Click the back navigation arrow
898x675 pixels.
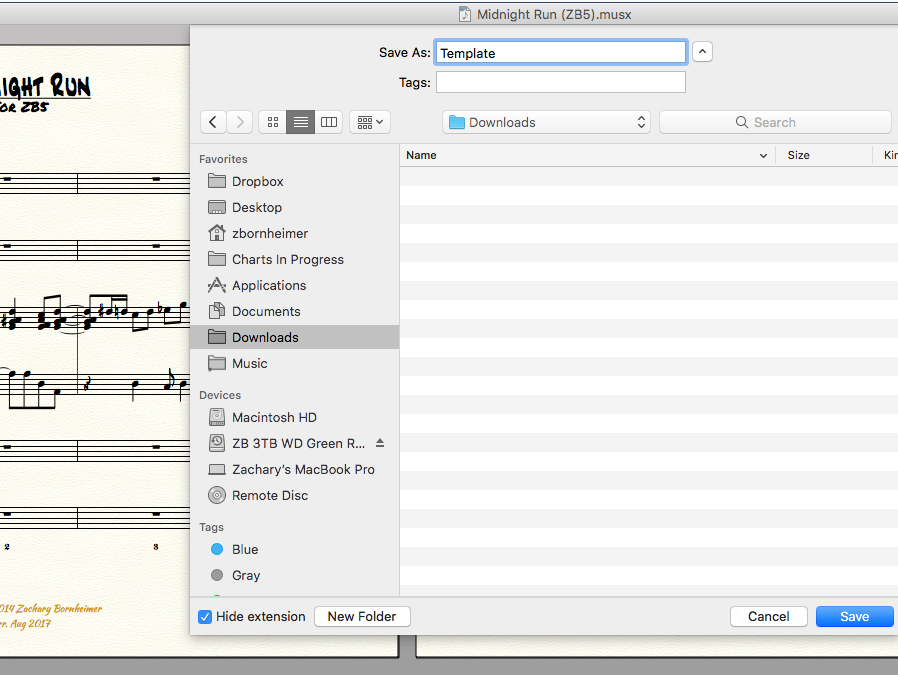click(x=213, y=122)
